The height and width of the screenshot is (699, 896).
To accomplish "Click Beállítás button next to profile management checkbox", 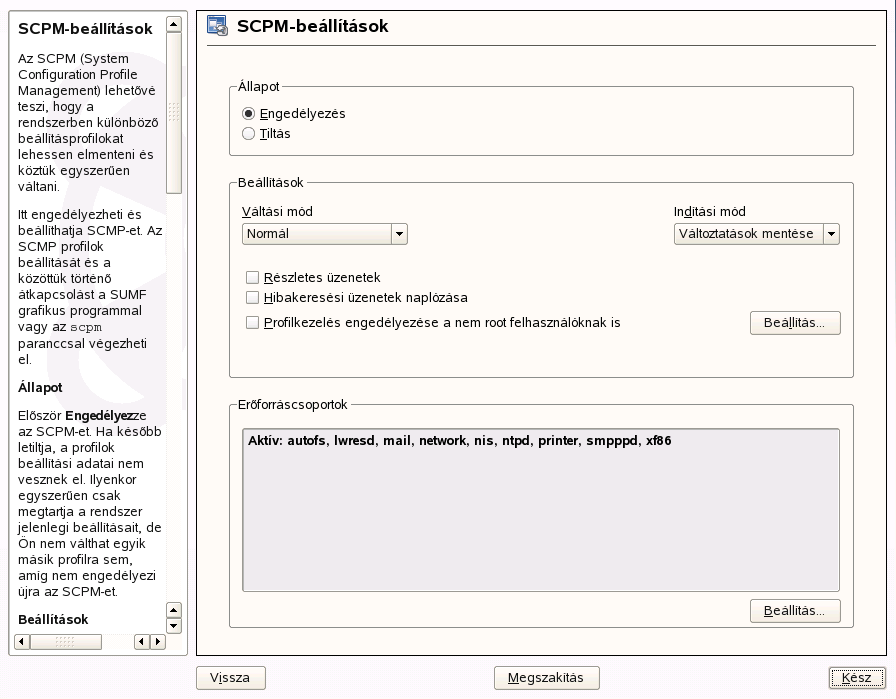I will point(795,323).
